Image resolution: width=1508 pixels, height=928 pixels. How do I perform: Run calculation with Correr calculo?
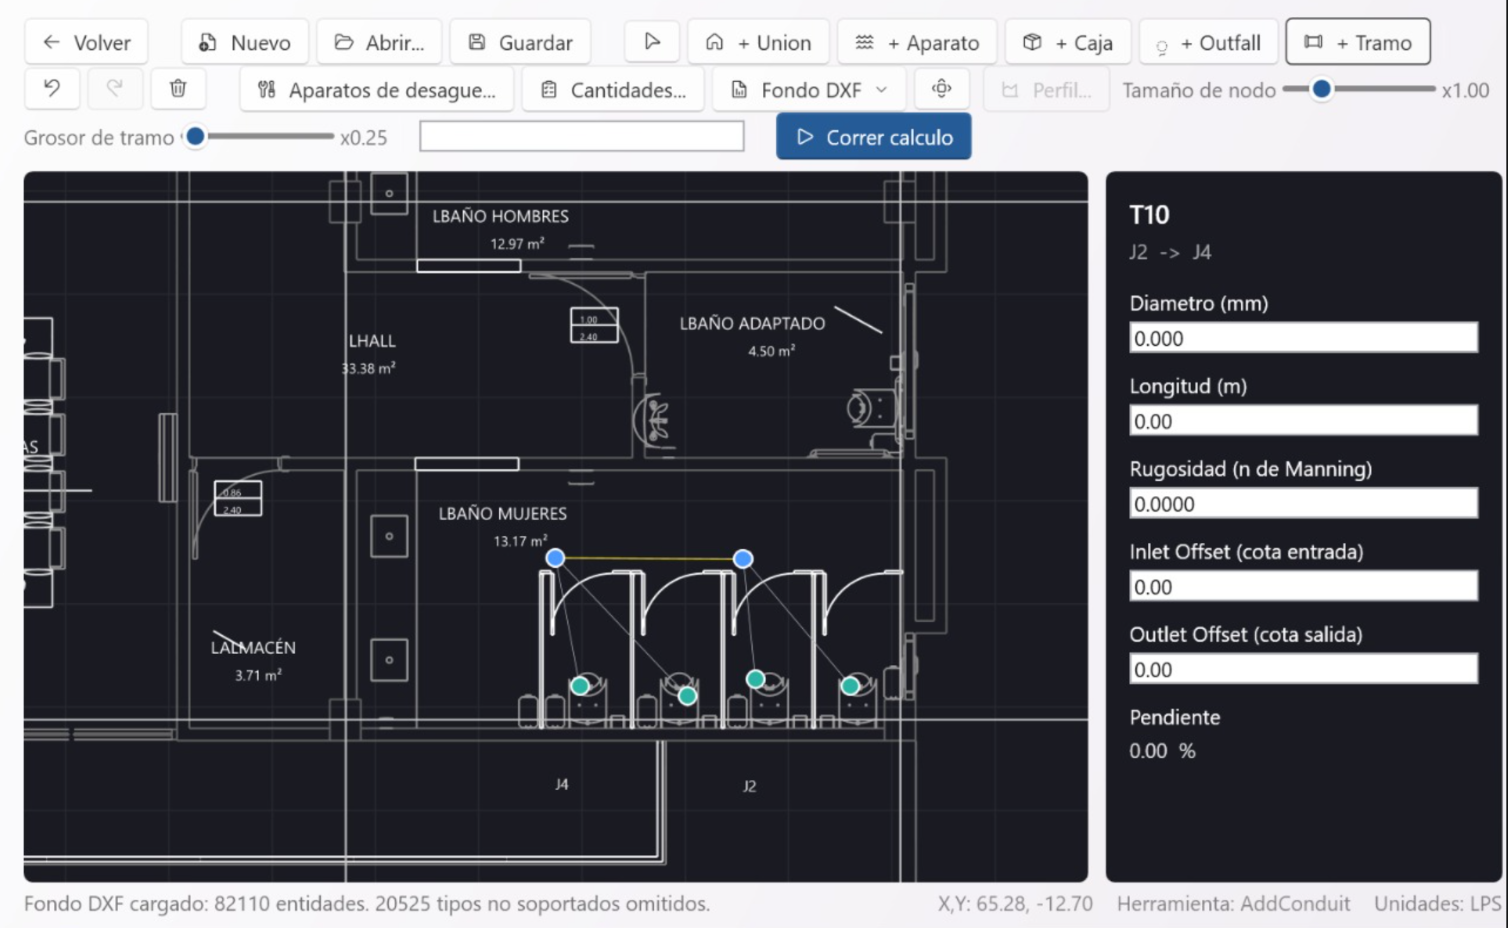[874, 137]
